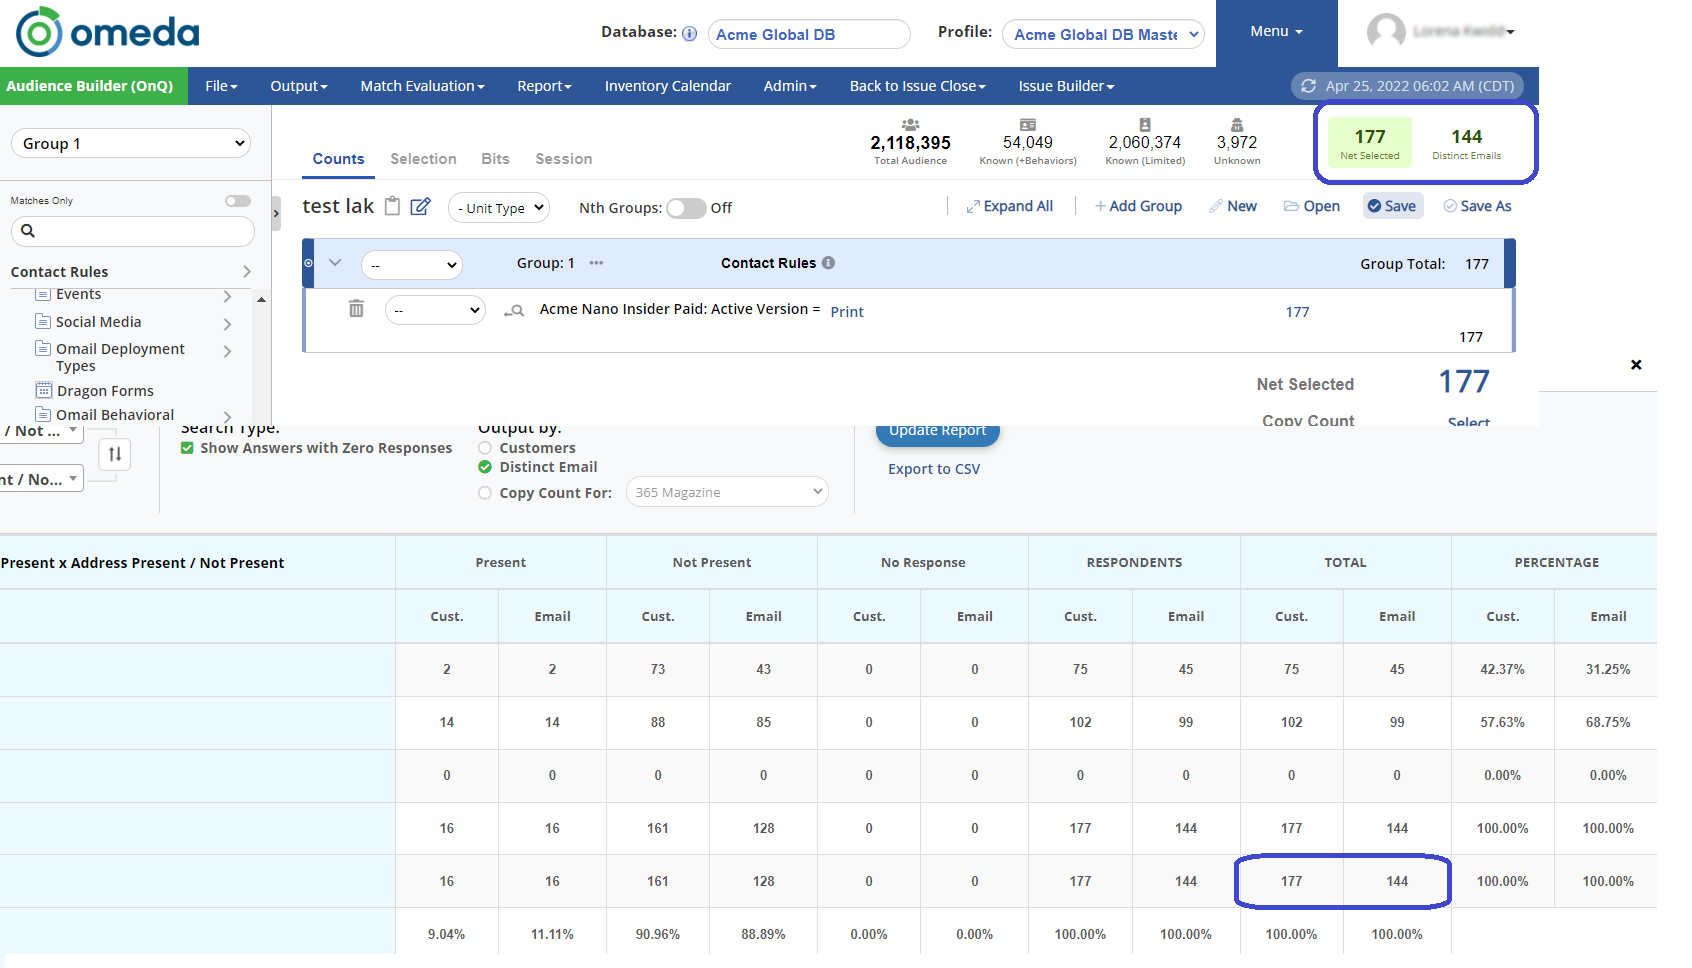Open the Match Evaluation menu
The width and height of the screenshot is (1692, 968).
(422, 86)
